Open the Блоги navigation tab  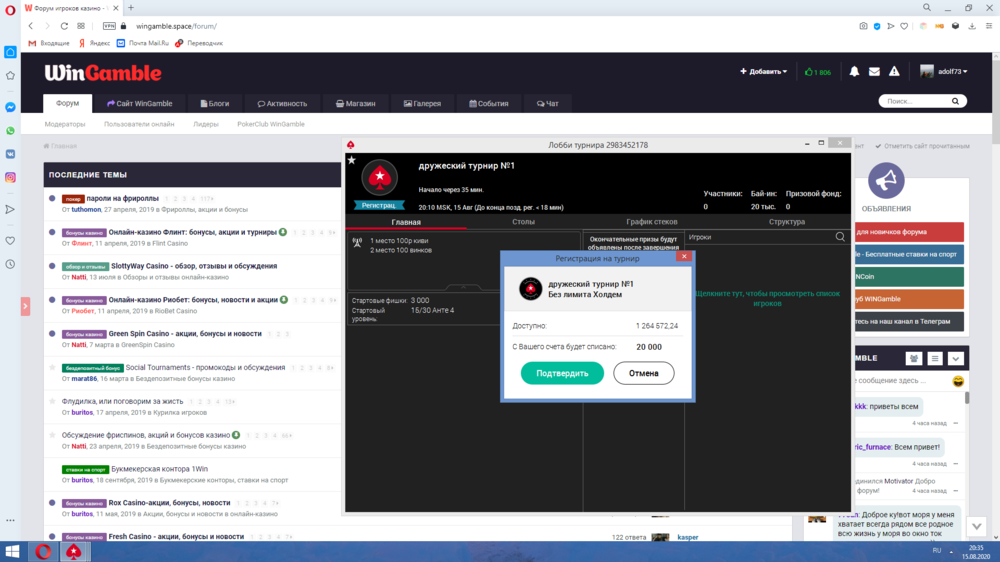(213, 103)
